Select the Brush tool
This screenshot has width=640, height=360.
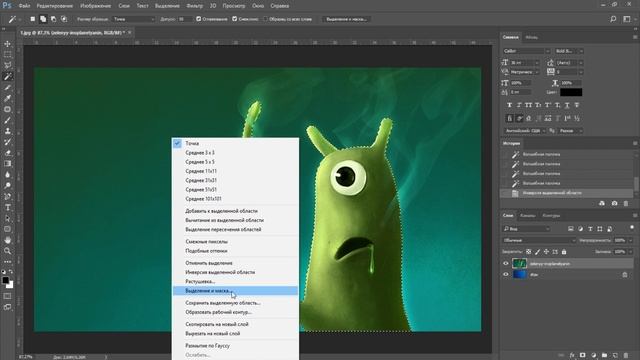coord(7,120)
